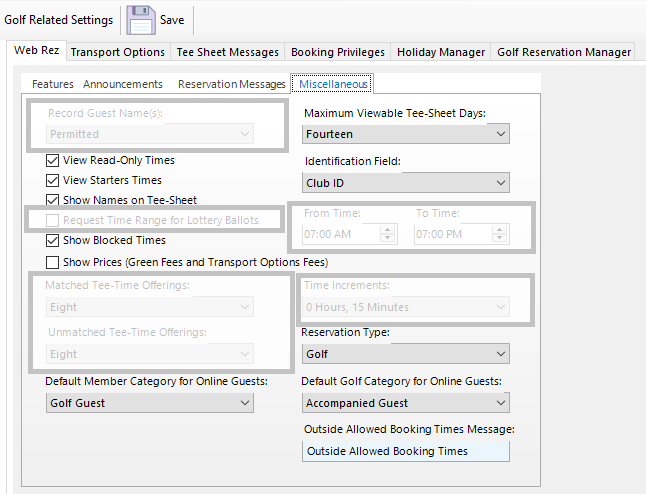This screenshot has width=646, height=494.
Task: Uncheck Show Names on Tee-Sheet
Action: pyautogui.click(x=52, y=201)
